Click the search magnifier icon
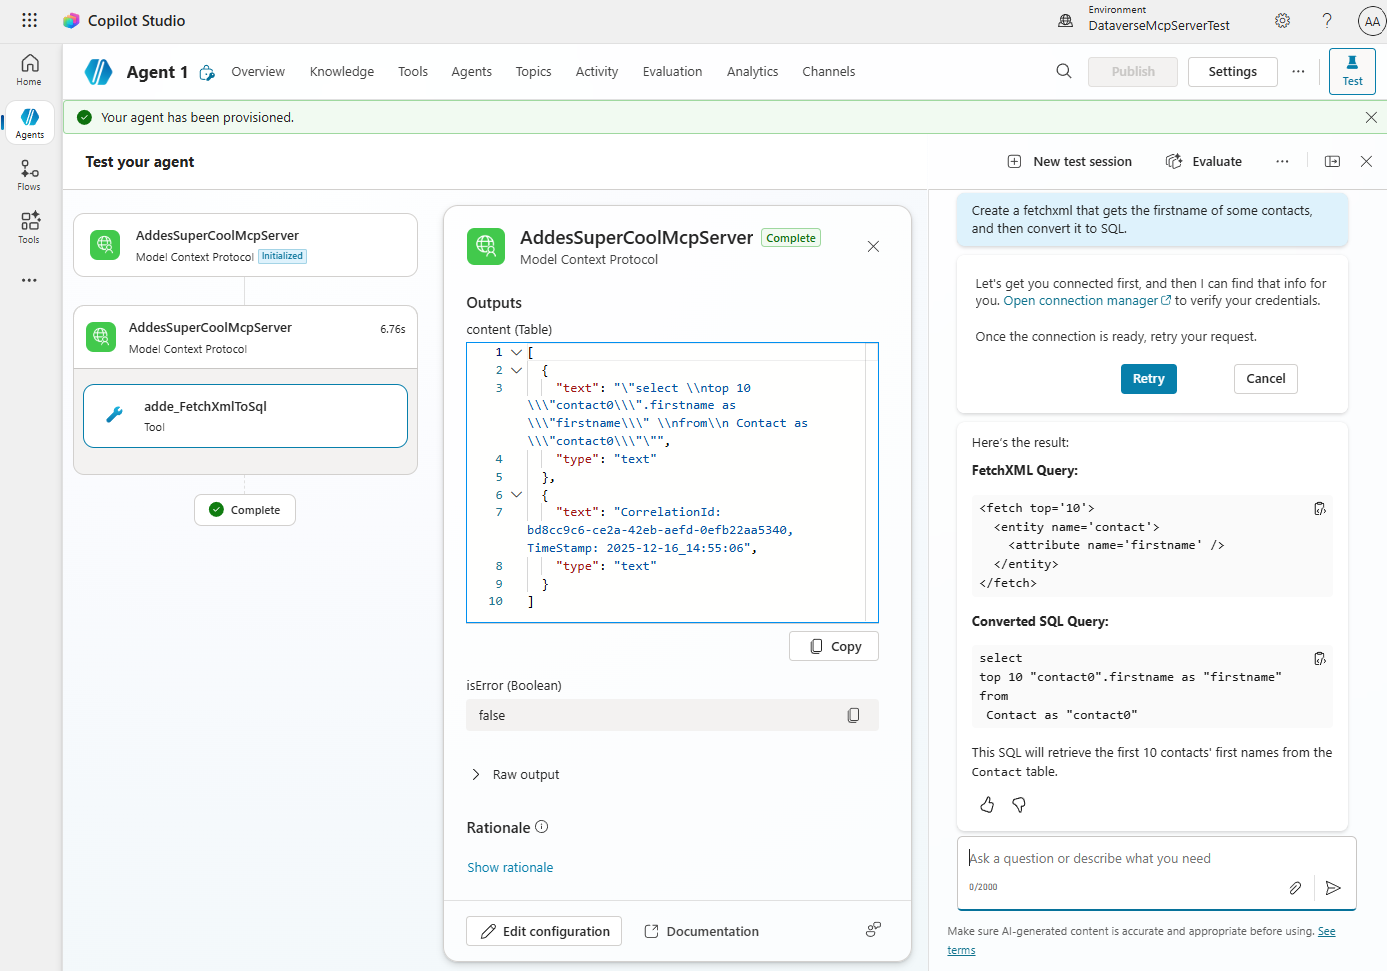Screen dimensions: 1387x971 1063,71
